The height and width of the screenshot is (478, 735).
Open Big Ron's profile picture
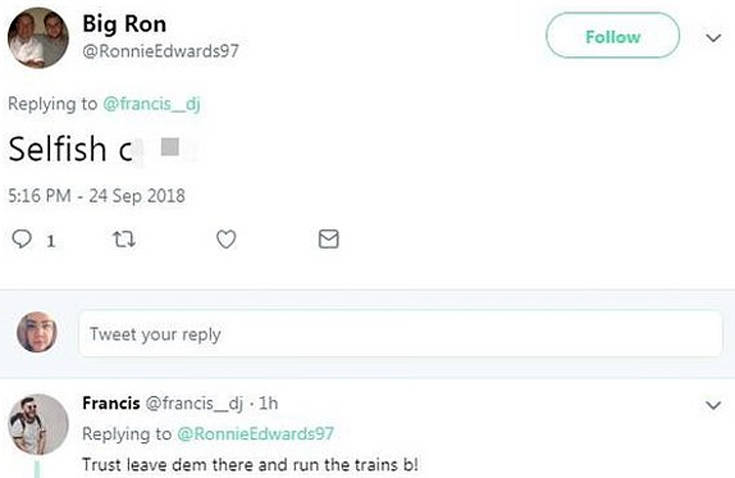click(x=37, y=39)
